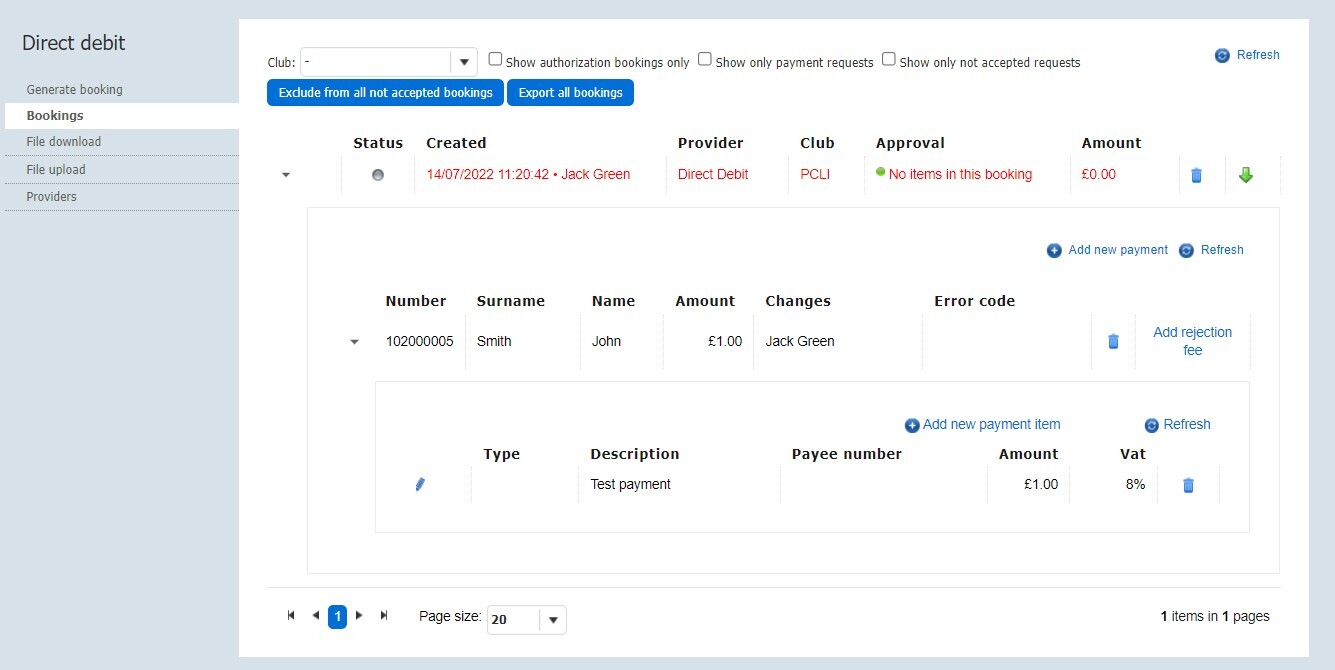Enable Show authorization bookings only
The image size is (1335, 670).
pyautogui.click(x=495, y=60)
